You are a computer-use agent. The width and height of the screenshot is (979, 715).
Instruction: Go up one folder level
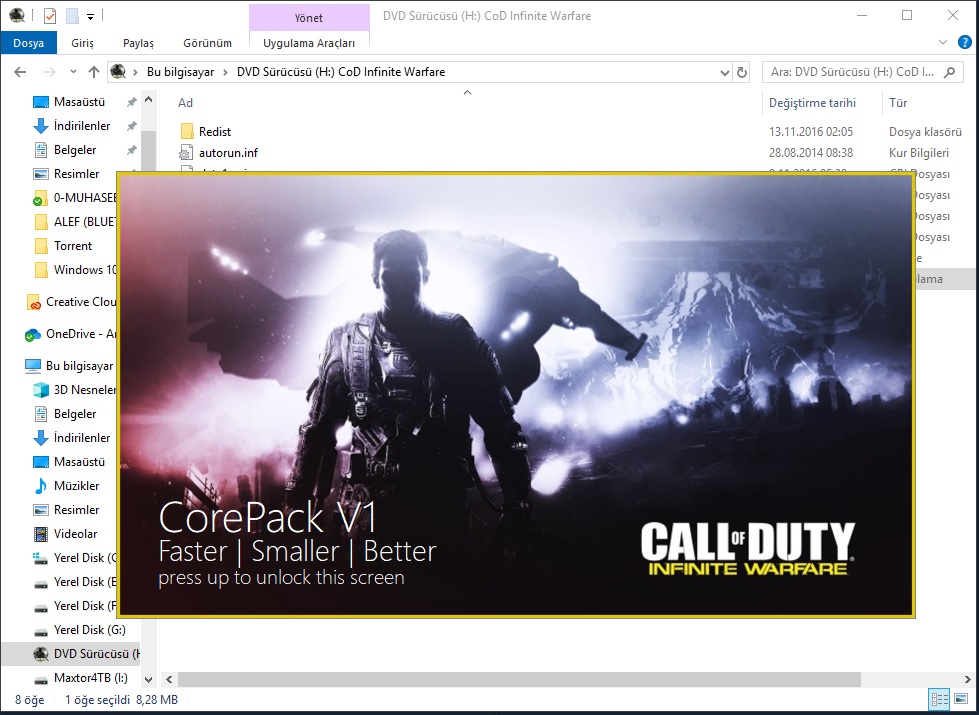[x=94, y=72]
